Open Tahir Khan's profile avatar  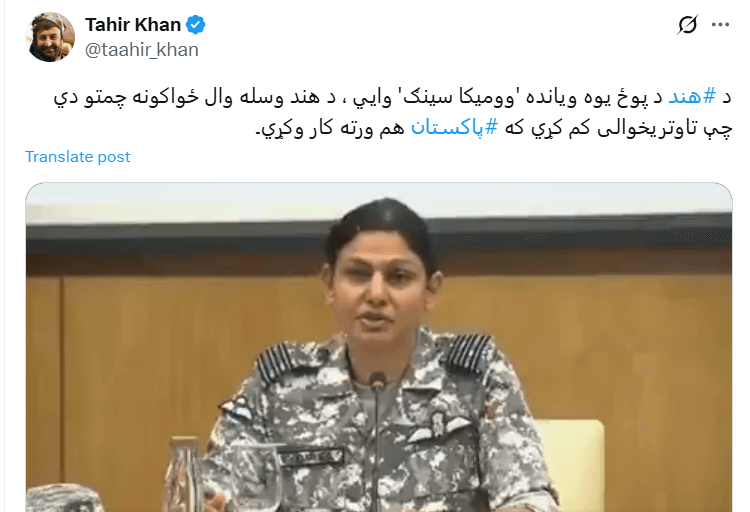(x=51, y=37)
